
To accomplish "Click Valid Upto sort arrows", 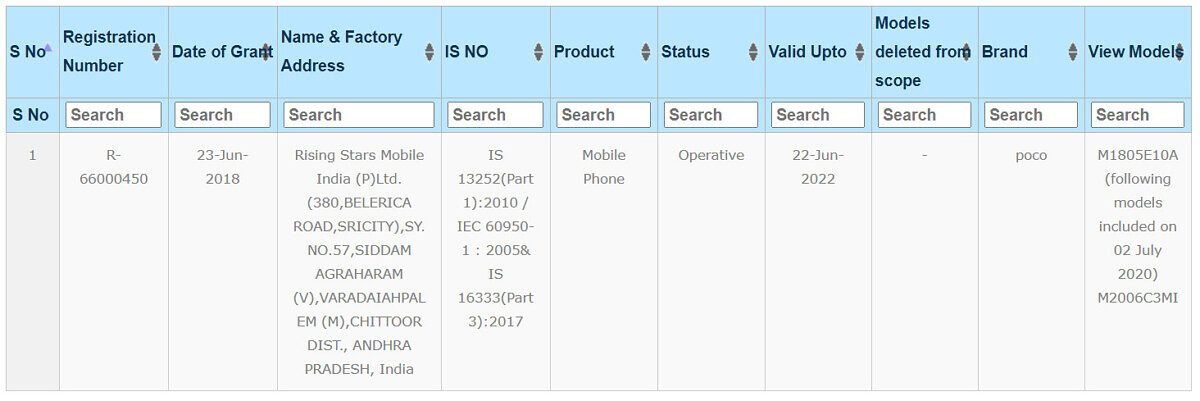I will [860, 52].
